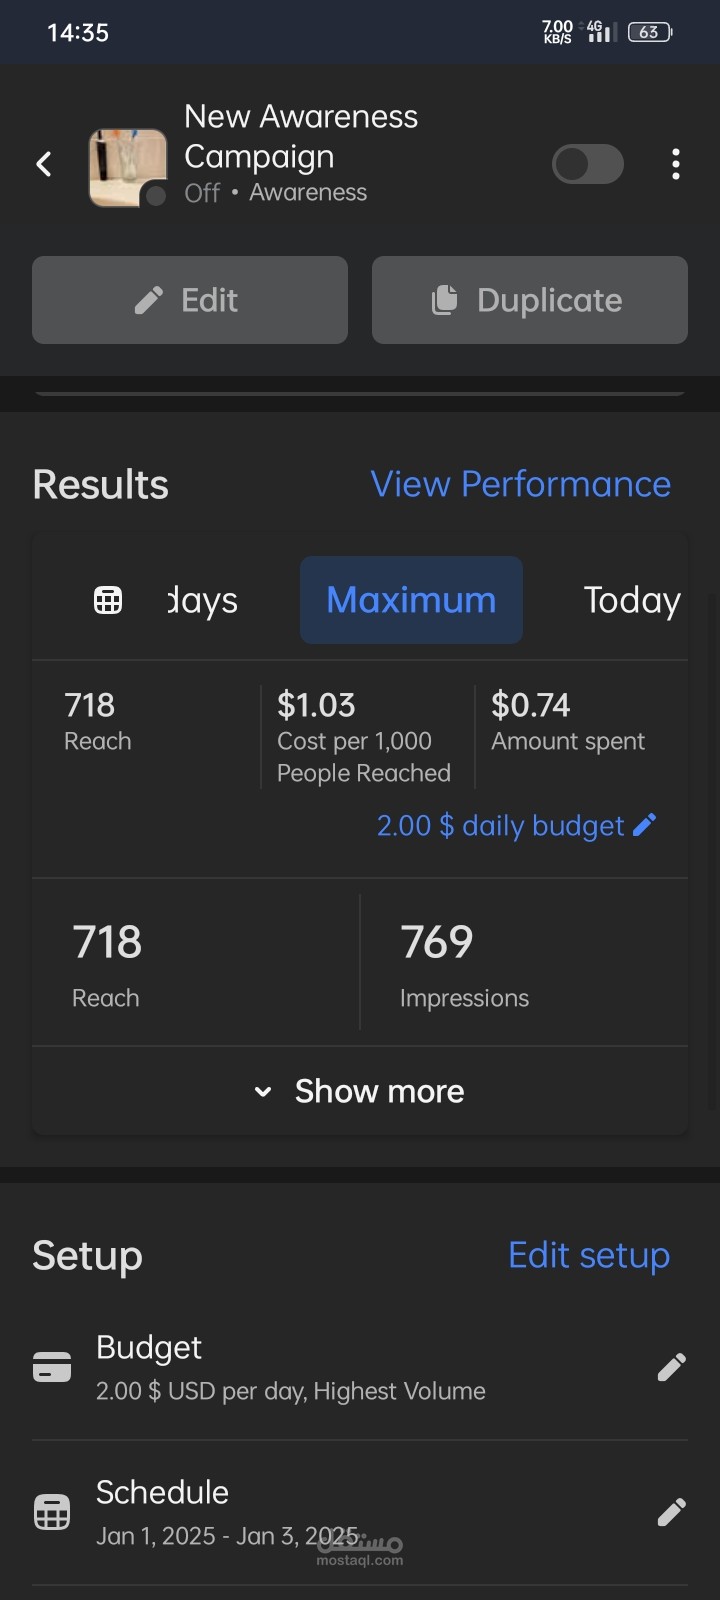720x1600 pixels.
Task: Edit Budget using its pencil icon
Action: 671,1367
